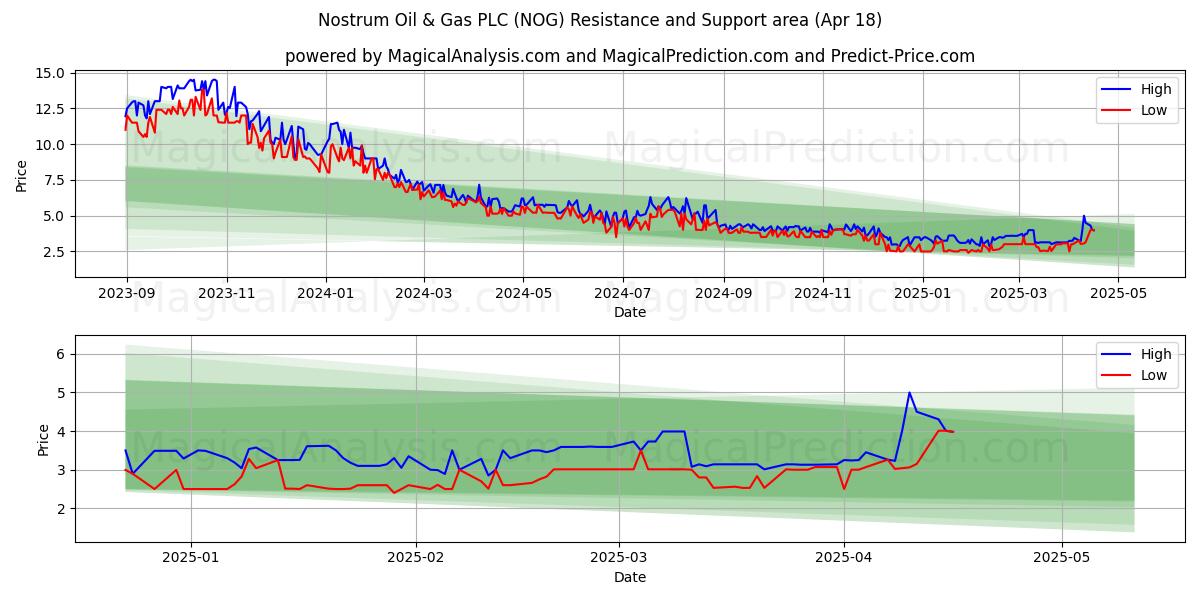Screen dimensions: 1200x600
Task: Click the '2023-11' x-axis label
Action: [x=227, y=293]
